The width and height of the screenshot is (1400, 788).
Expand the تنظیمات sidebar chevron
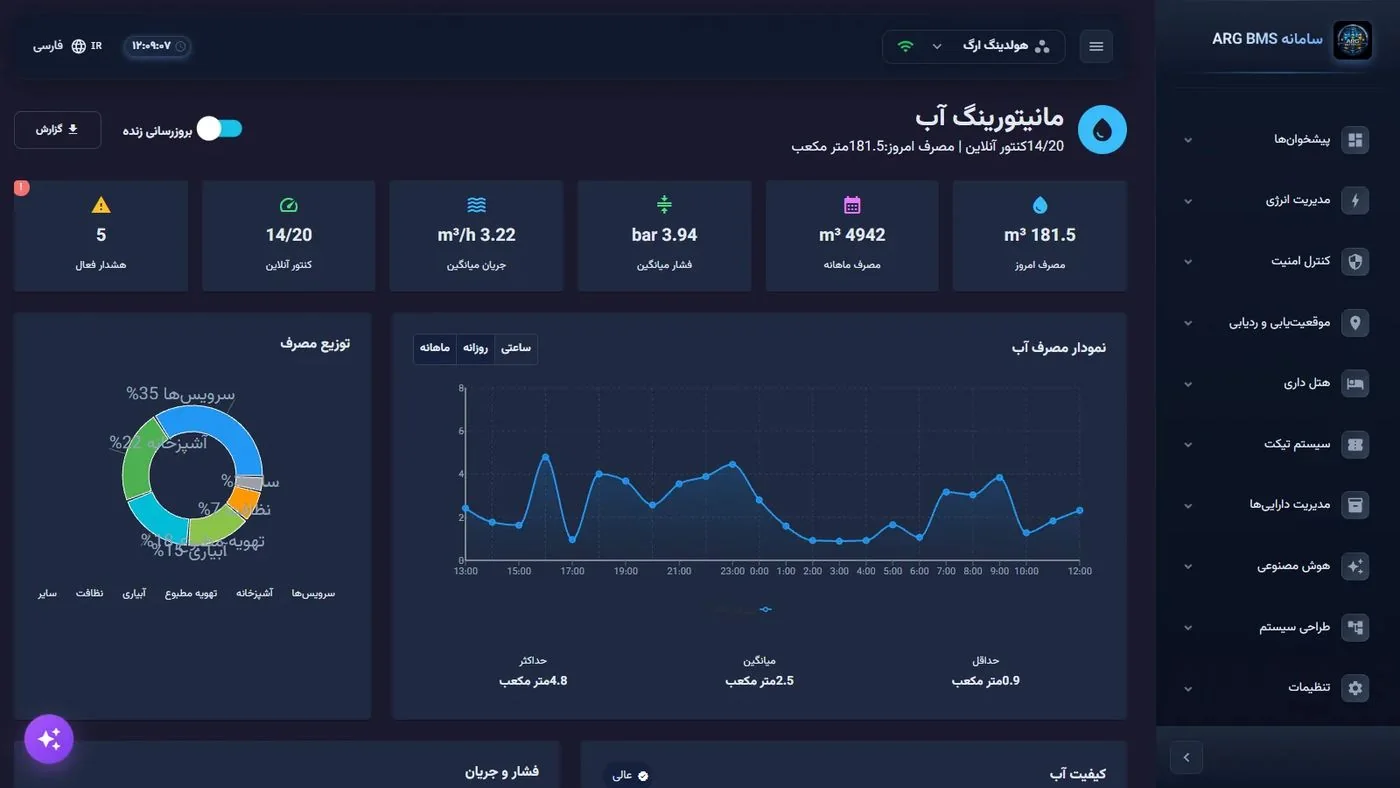(1188, 689)
